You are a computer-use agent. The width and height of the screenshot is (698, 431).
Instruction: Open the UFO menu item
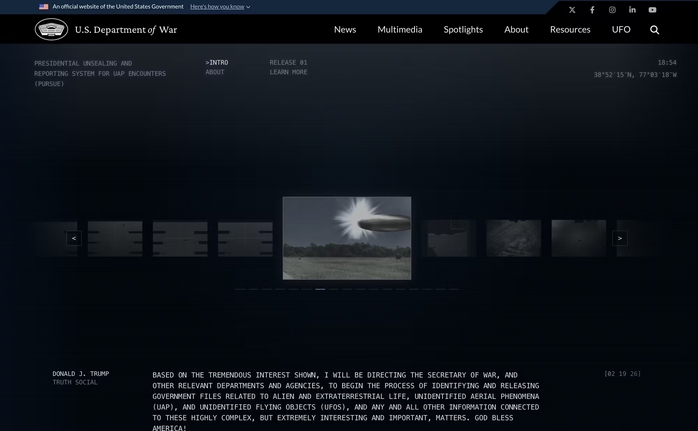coord(621,29)
